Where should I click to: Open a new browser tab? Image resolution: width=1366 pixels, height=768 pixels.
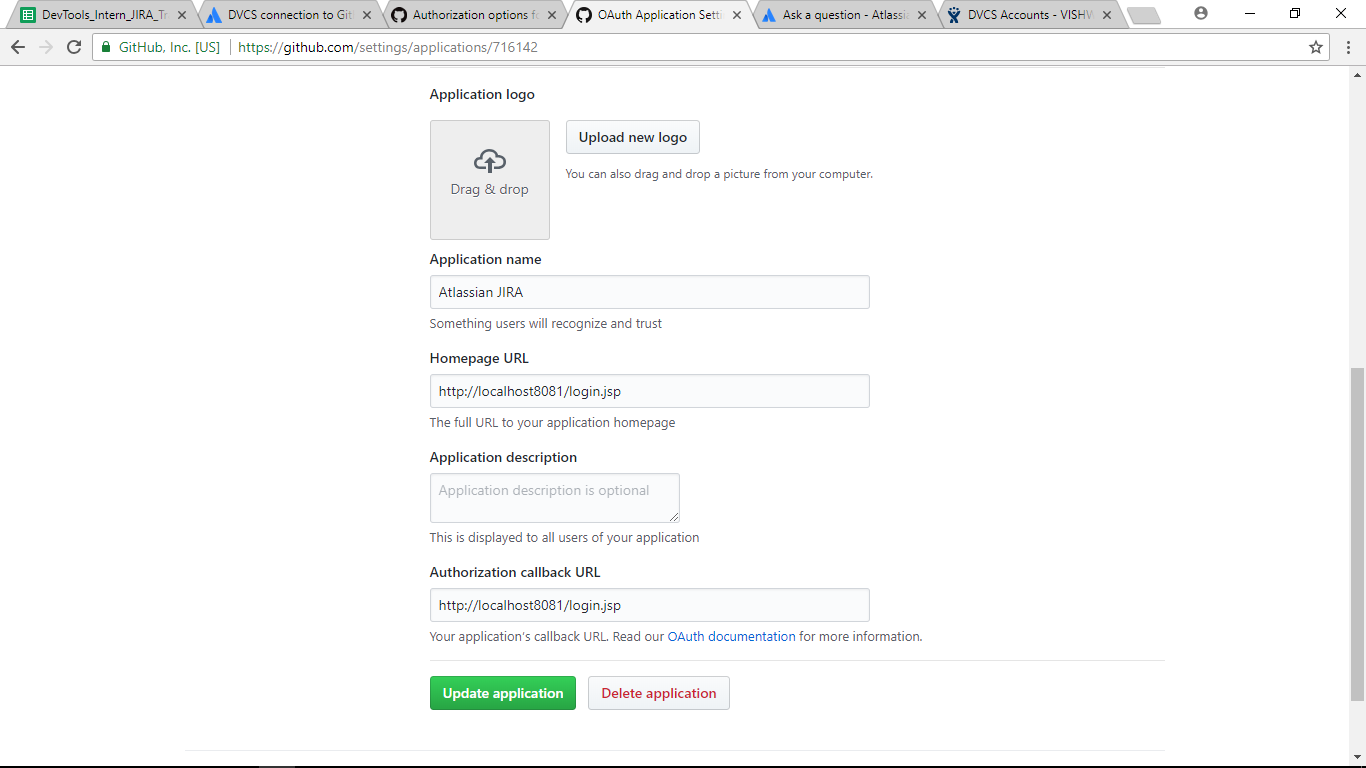(1143, 15)
